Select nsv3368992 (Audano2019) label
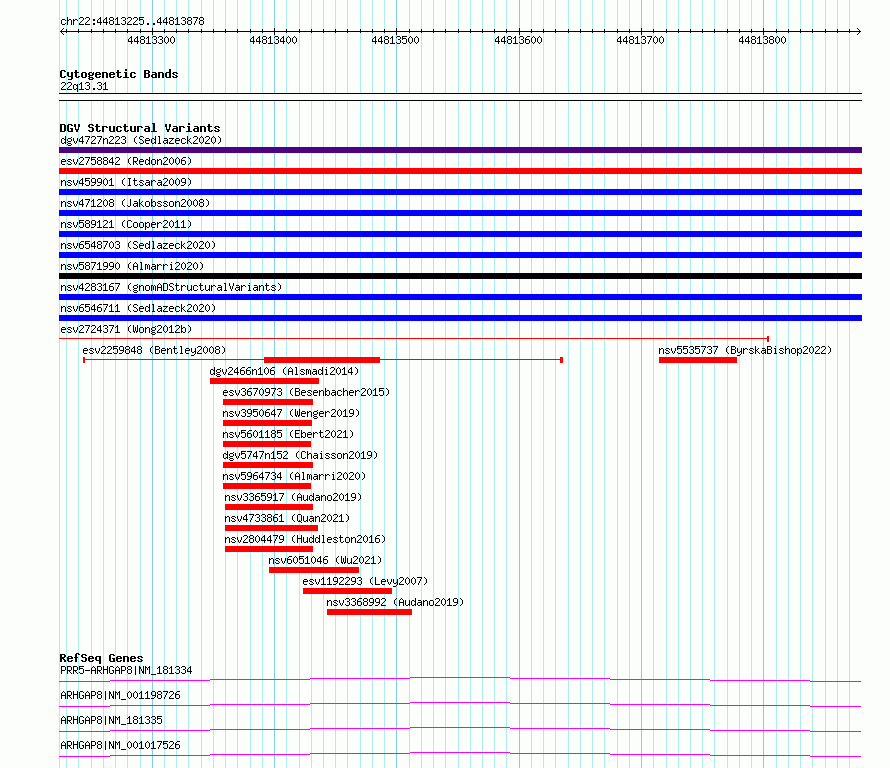Screen dimensions: 890x768 (395, 602)
